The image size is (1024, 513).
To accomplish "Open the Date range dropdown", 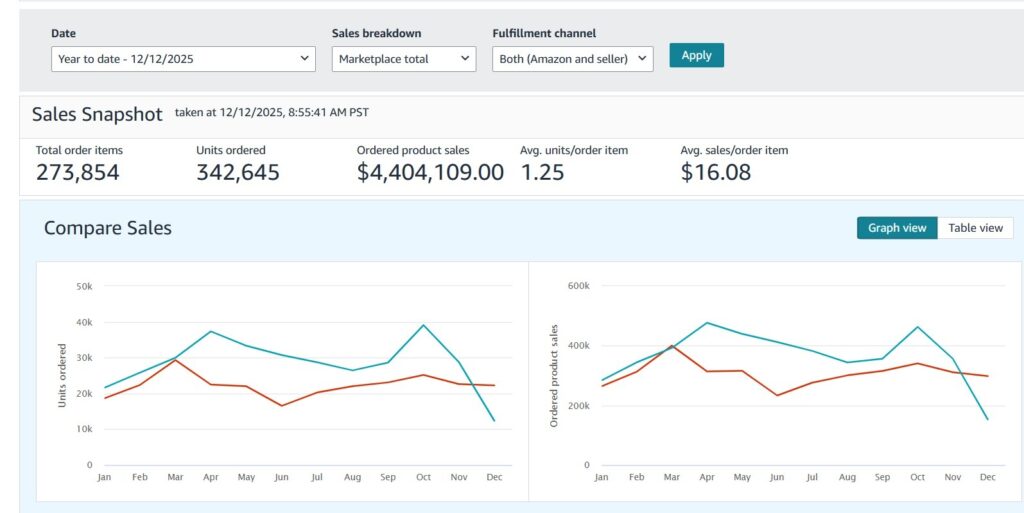I will point(183,59).
